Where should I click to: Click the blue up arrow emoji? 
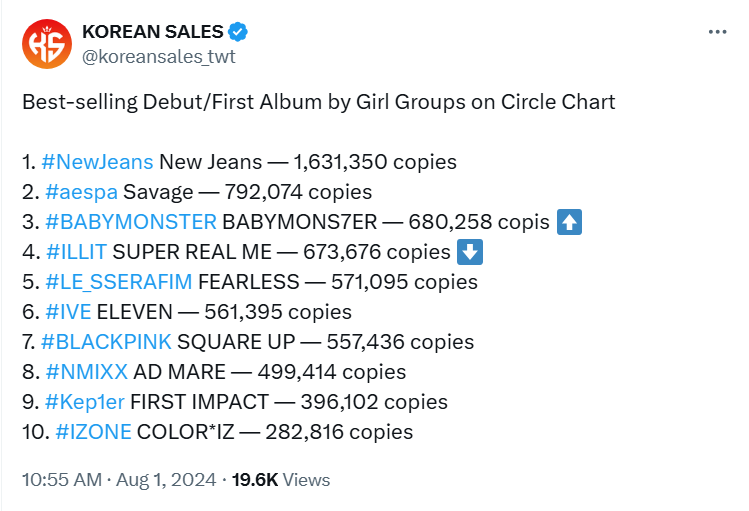(x=569, y=222)
